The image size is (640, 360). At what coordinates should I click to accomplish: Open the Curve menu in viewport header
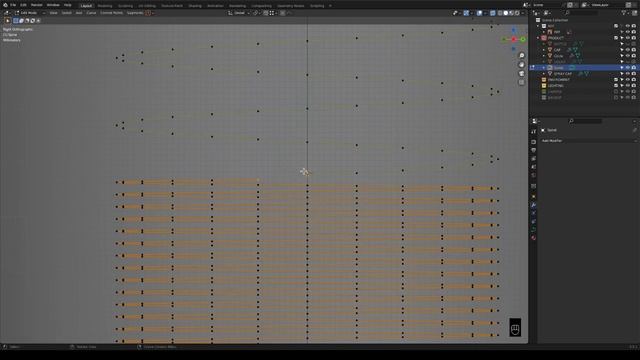tap(91, 13)
